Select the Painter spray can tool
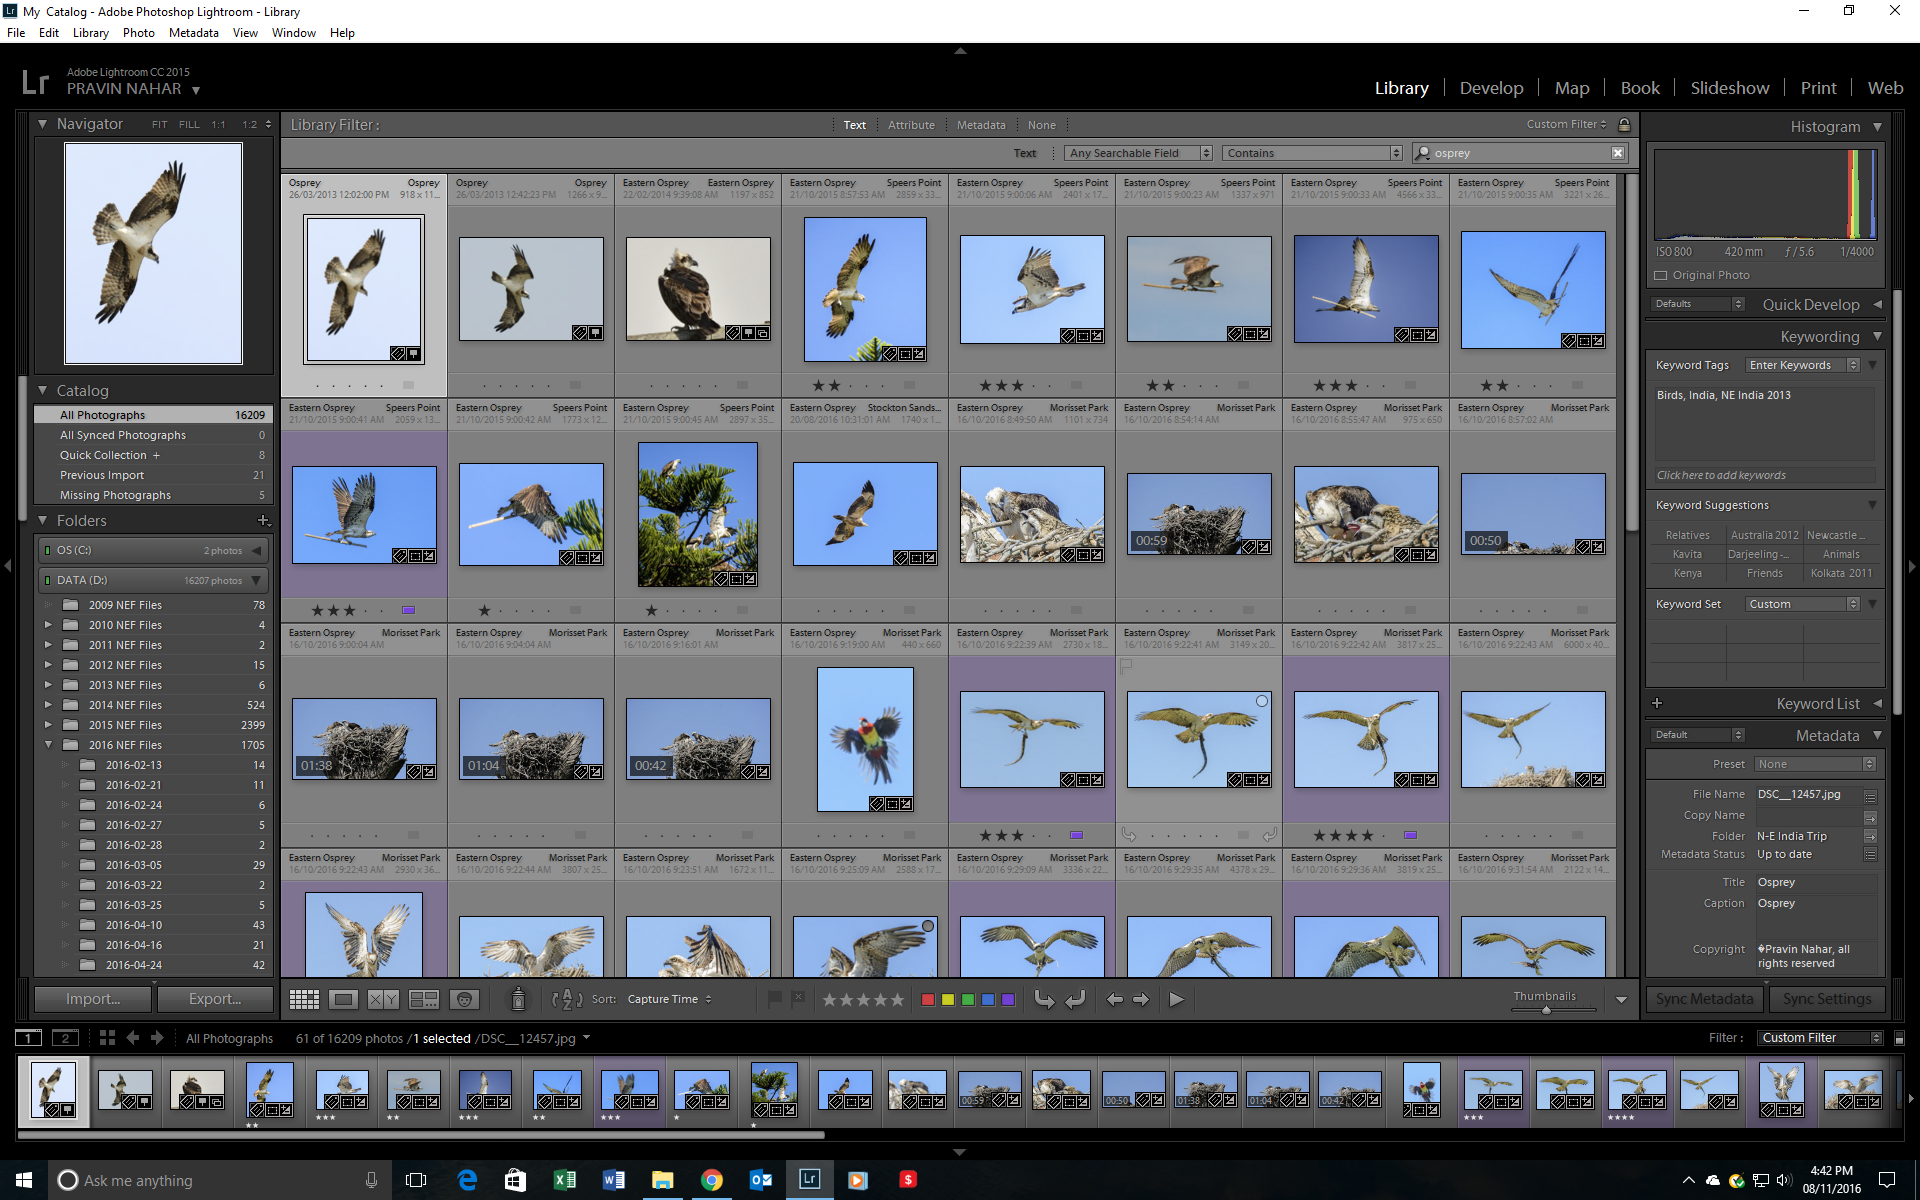 tap(518, 999)
